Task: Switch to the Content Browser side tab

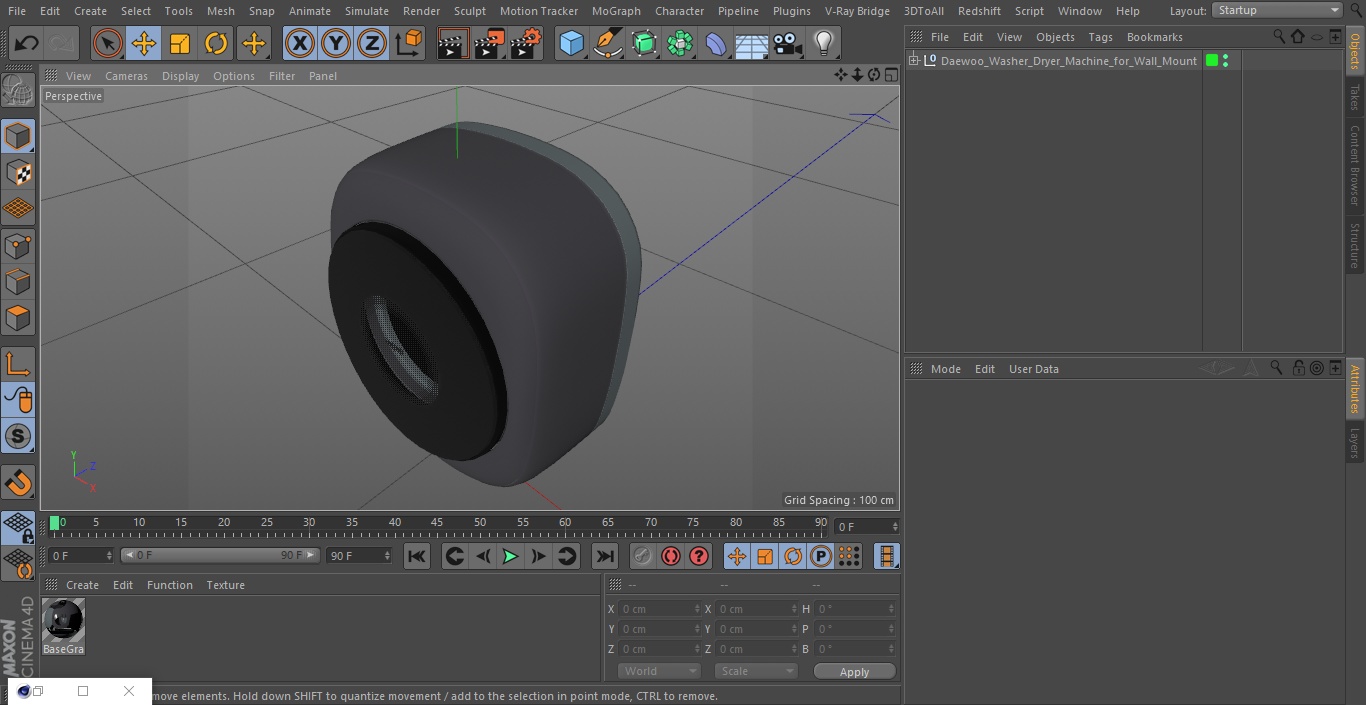Action: click(x=1355, y=165)
